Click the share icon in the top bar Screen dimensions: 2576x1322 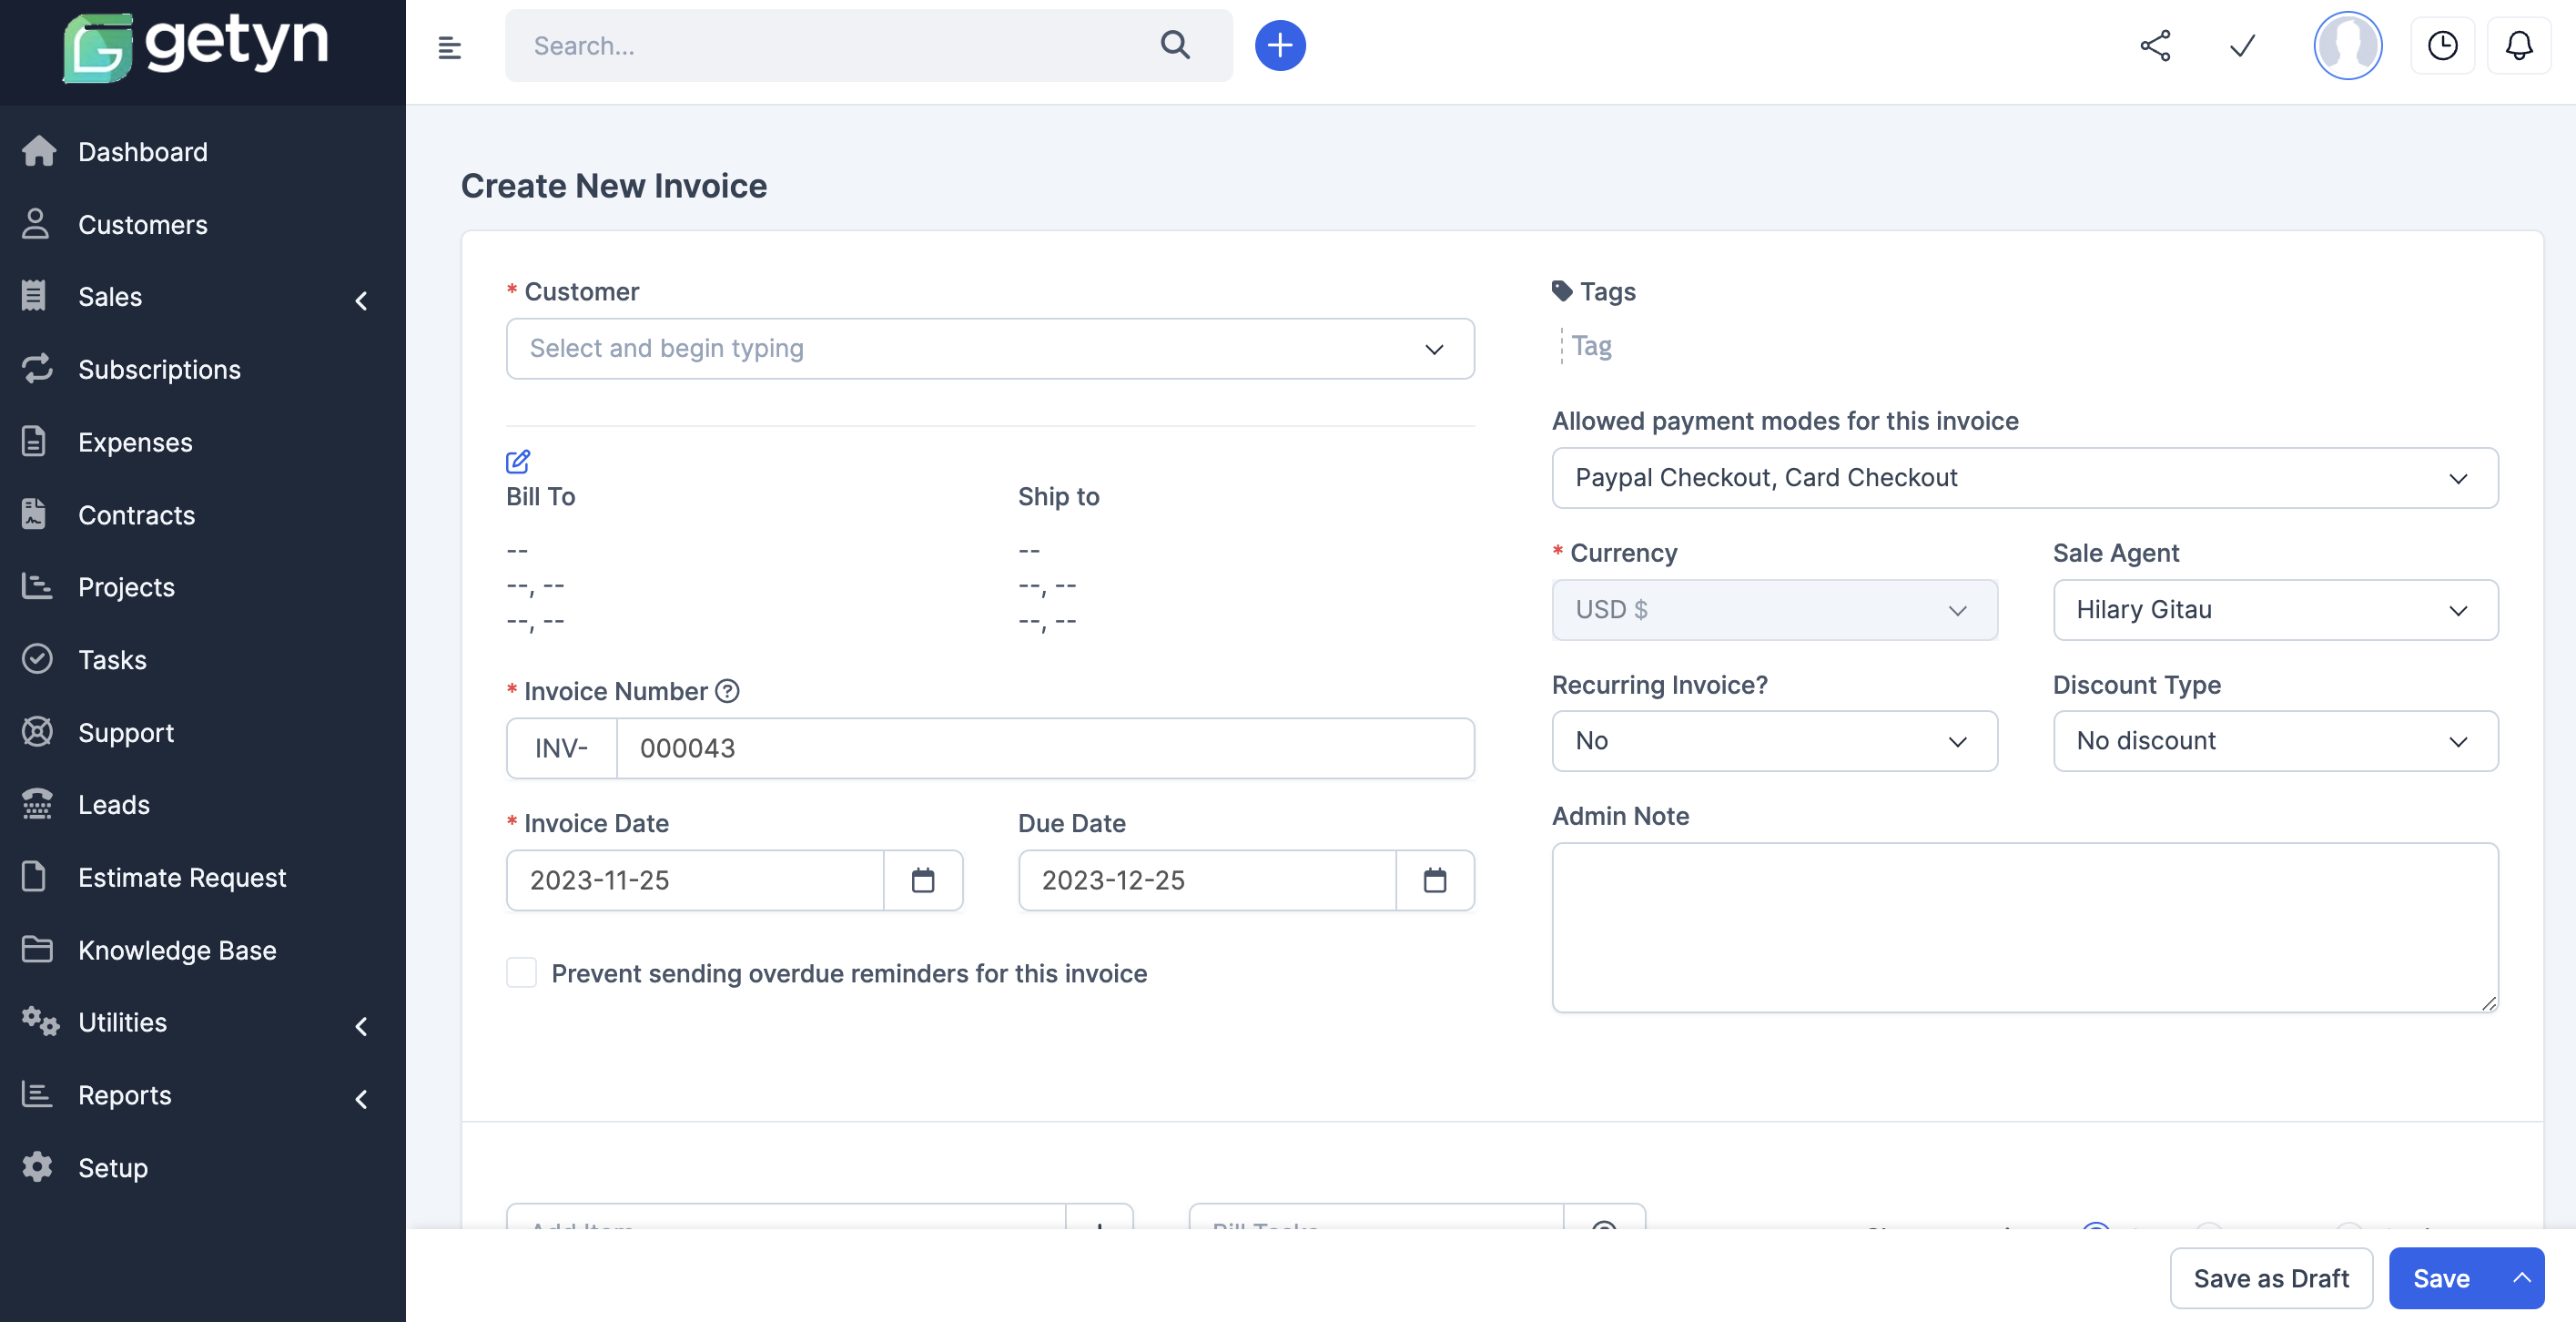pos(2155,45)
